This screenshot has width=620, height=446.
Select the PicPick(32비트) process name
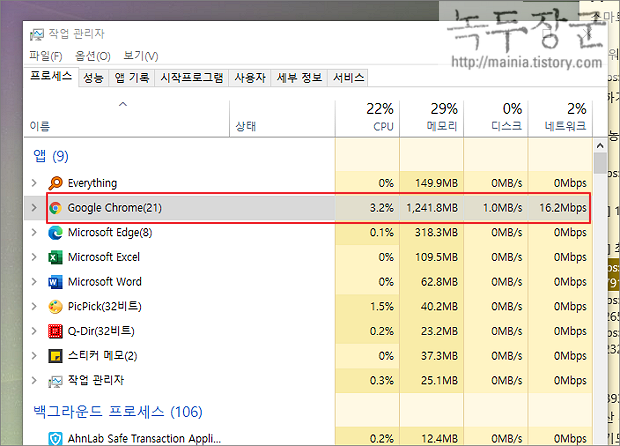pos(105,306)
